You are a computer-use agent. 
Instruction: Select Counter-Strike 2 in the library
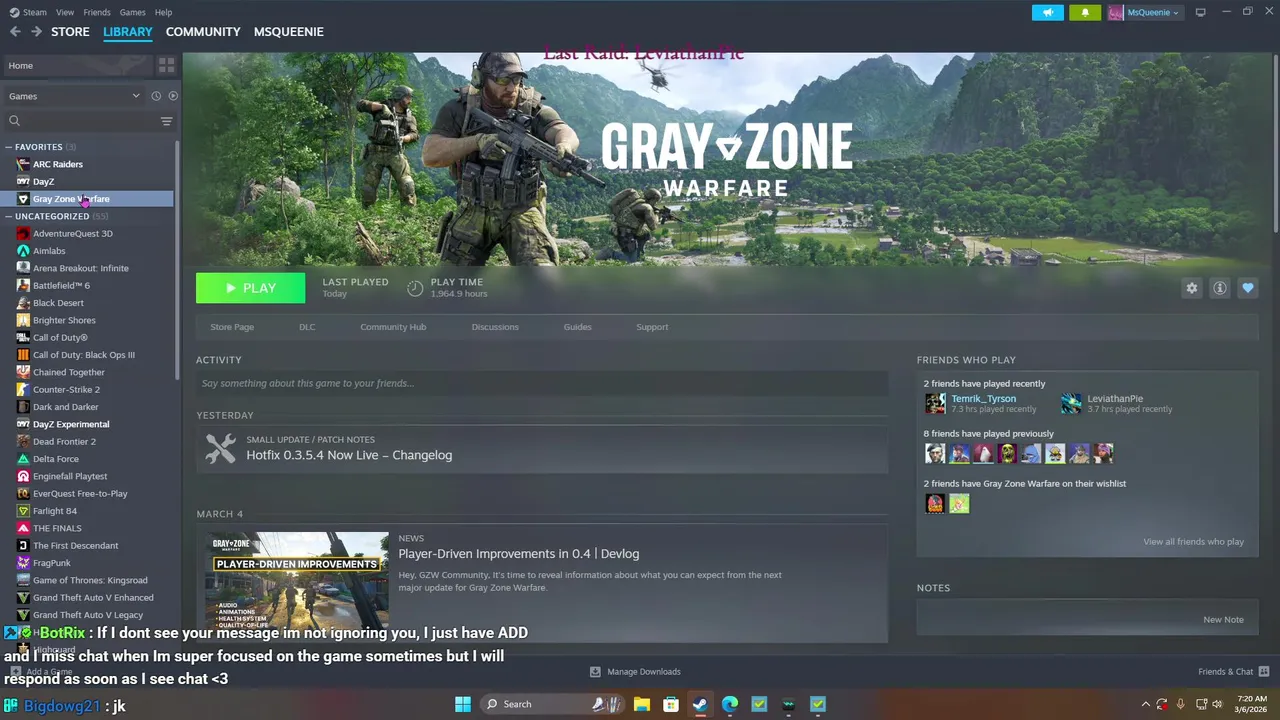pyautogui.click(x=66, y=390)
